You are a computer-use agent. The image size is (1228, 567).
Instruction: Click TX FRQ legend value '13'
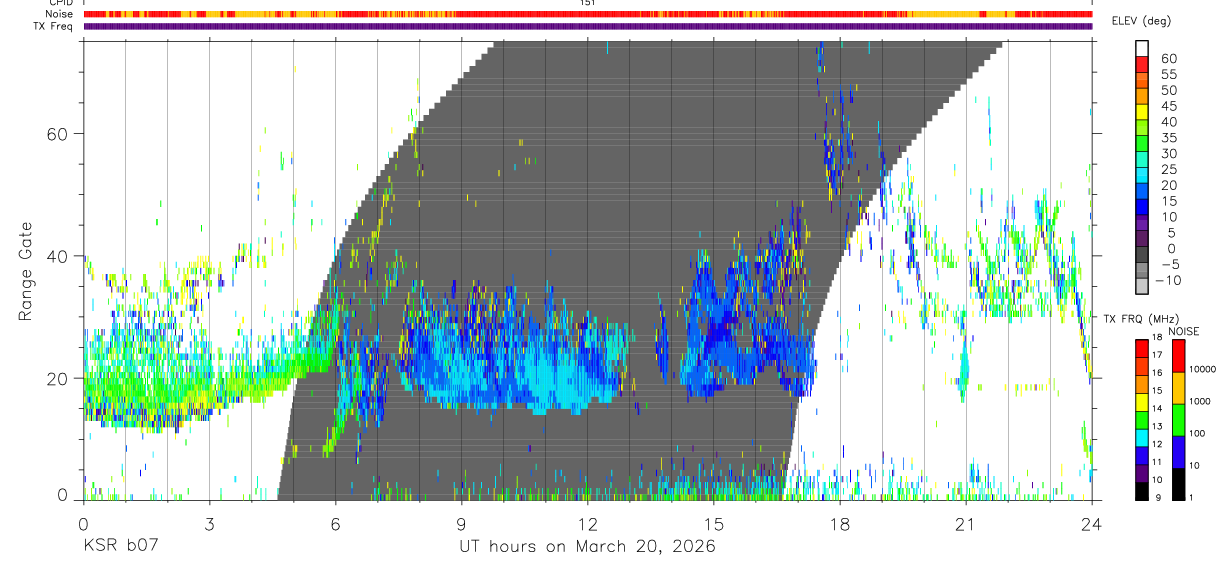point(1157,426)
